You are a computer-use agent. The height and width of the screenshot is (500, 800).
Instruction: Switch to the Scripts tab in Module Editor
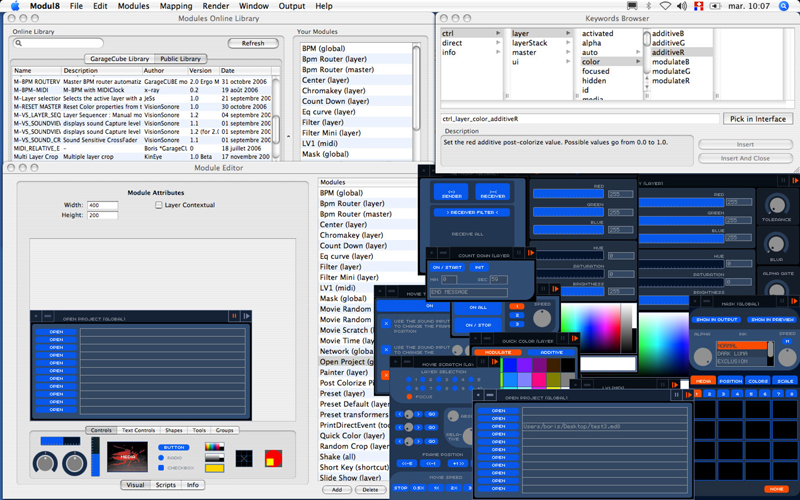point(165,485)
